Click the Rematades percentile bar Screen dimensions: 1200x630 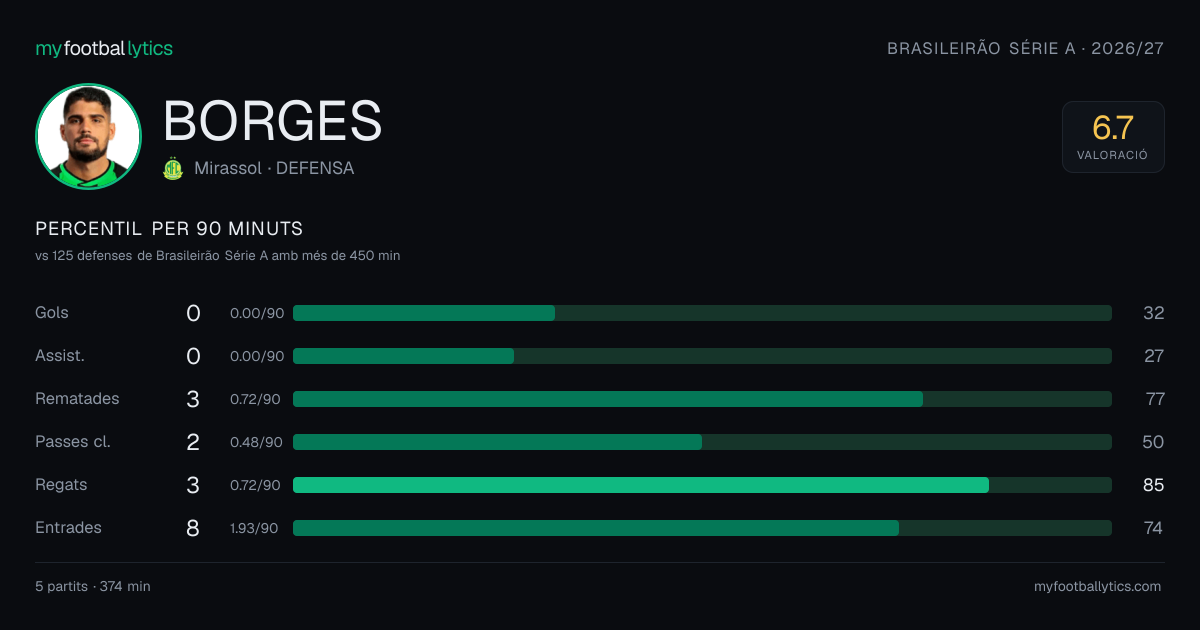[702, 399]
